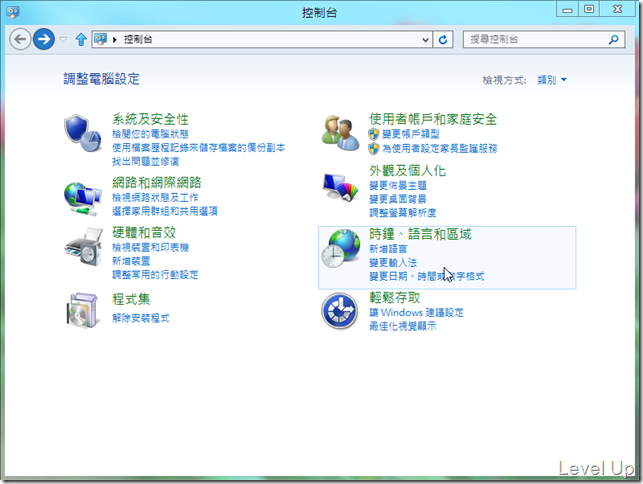Open the Clock, Language, Region globe icon
The image size is (643, 484).
point(340,248)
